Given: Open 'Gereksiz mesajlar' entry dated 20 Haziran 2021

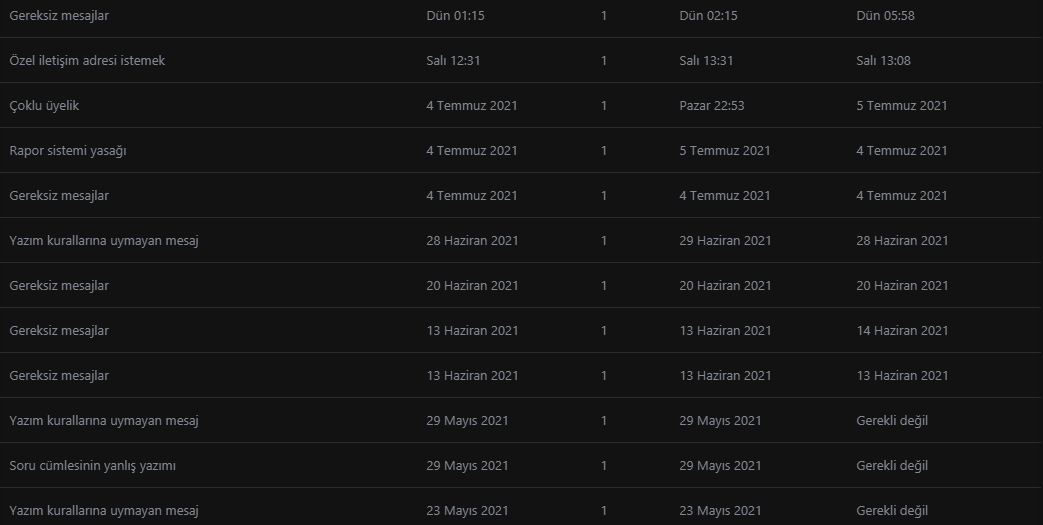Looking at the screenshot, I should [x=59, y=286].
